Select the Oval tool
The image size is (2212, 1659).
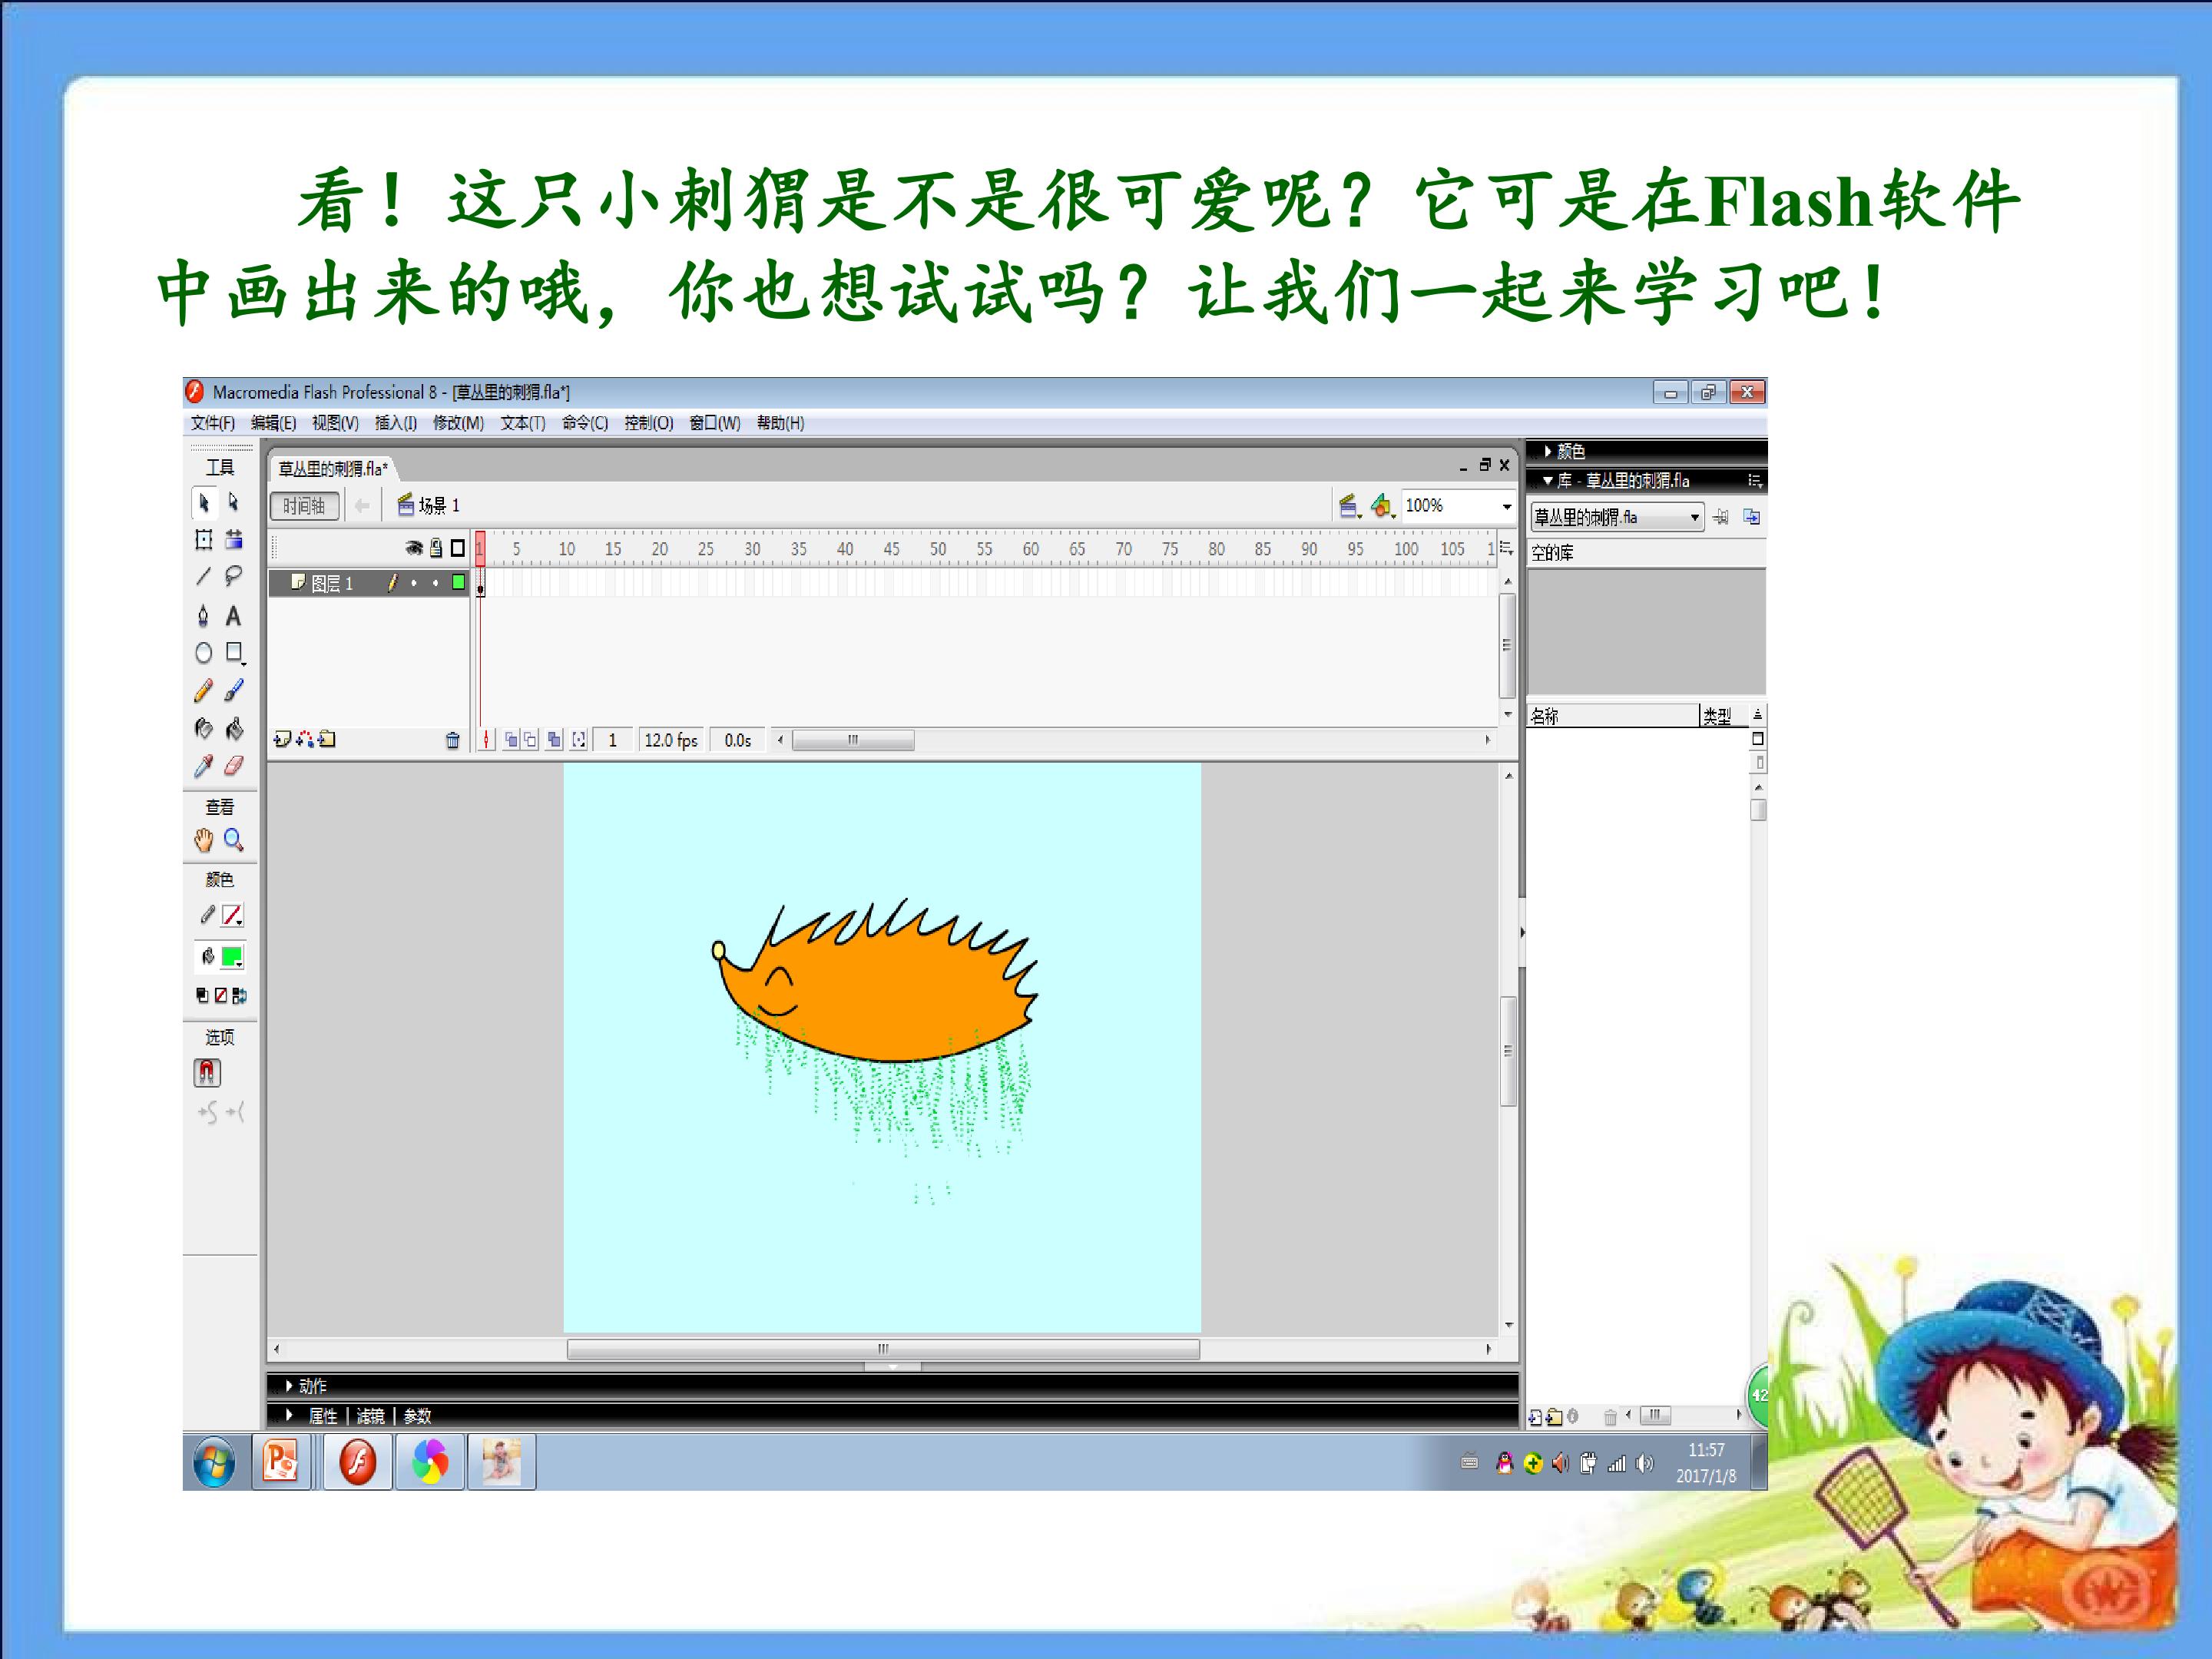(x=204, y=653)
